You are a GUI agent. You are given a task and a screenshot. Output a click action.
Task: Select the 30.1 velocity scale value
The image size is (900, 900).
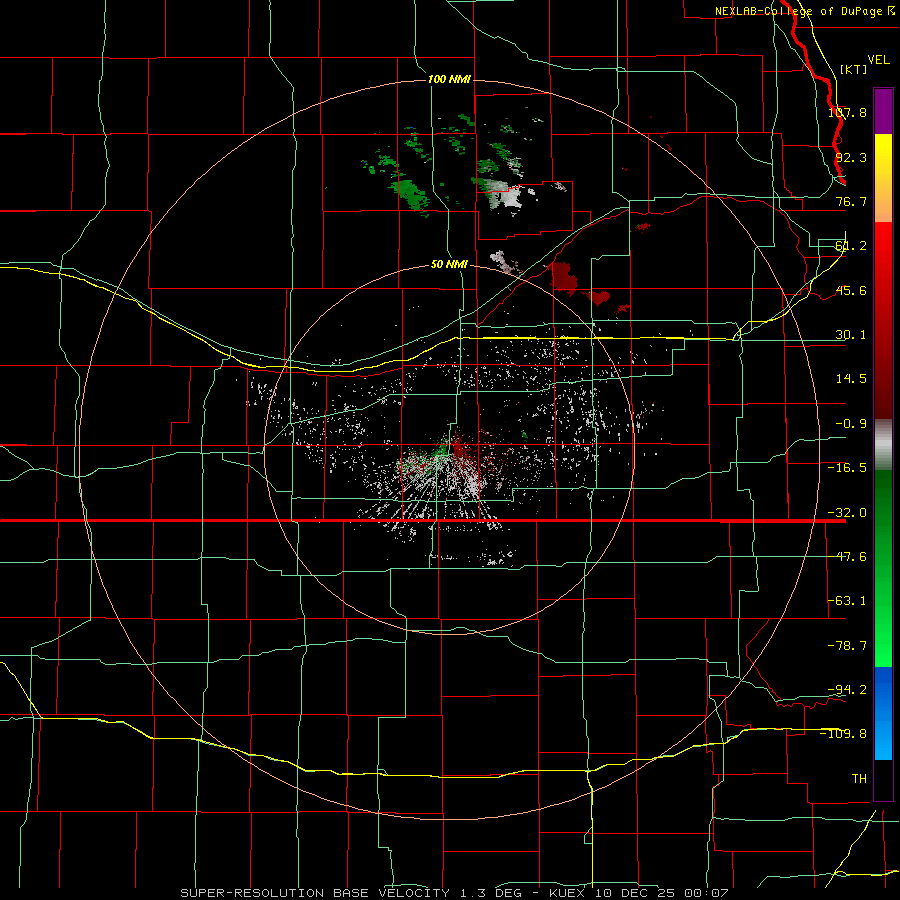pyautogui.click(x=851, y=335)
